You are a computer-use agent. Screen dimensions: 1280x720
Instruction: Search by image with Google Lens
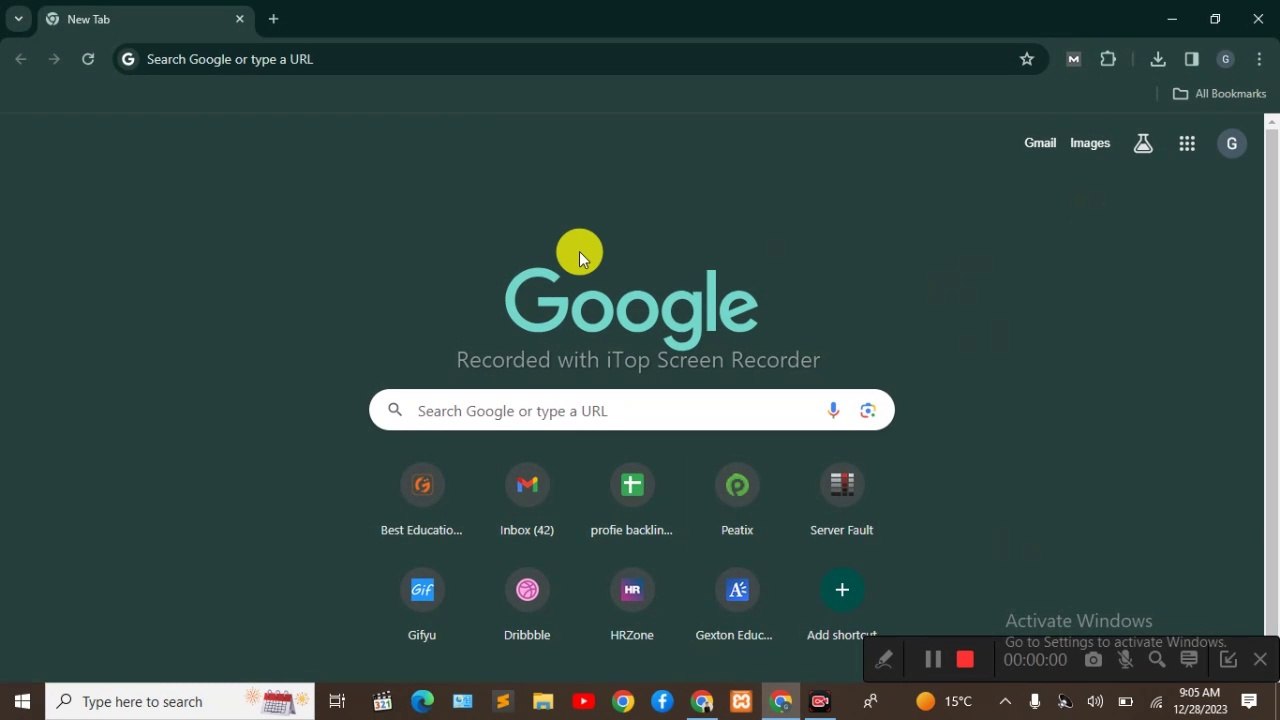point(868,410)
